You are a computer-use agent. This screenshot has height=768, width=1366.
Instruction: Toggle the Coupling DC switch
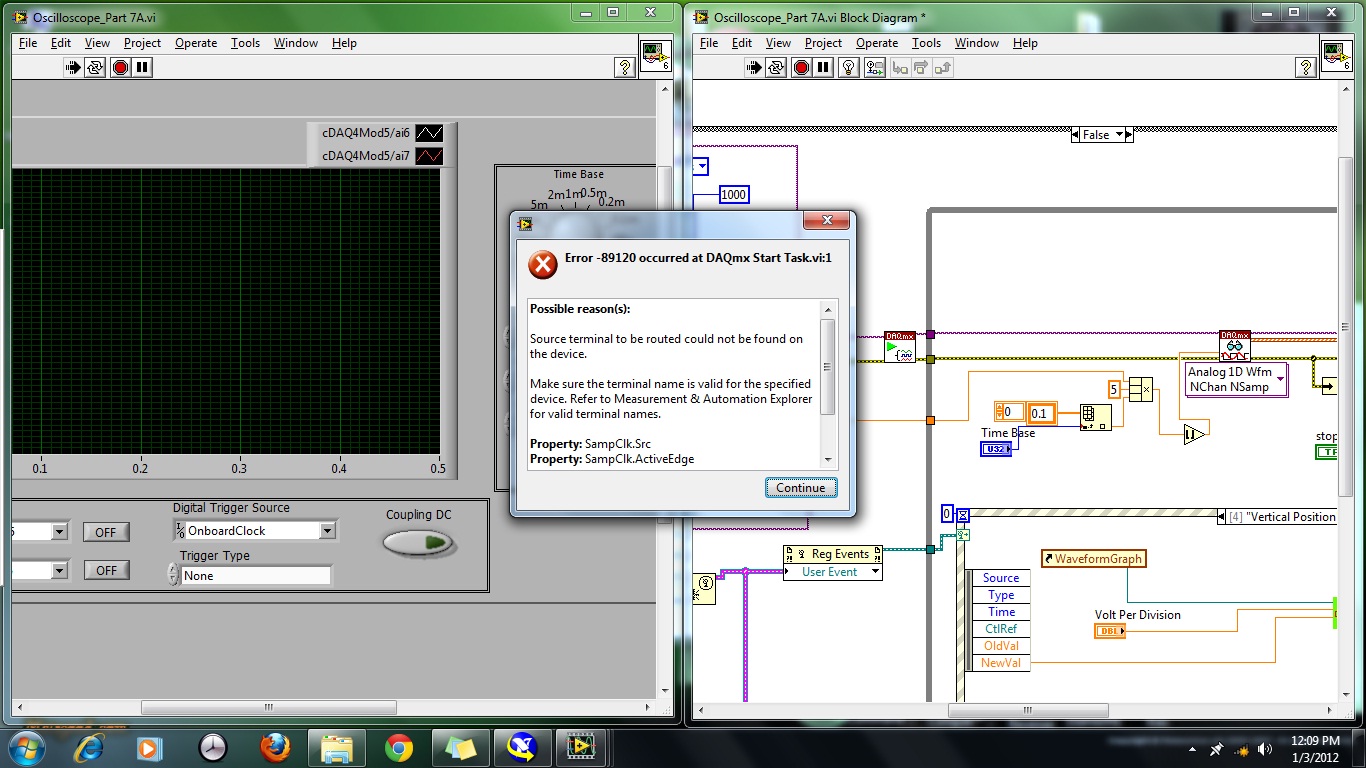coord(419,543)
